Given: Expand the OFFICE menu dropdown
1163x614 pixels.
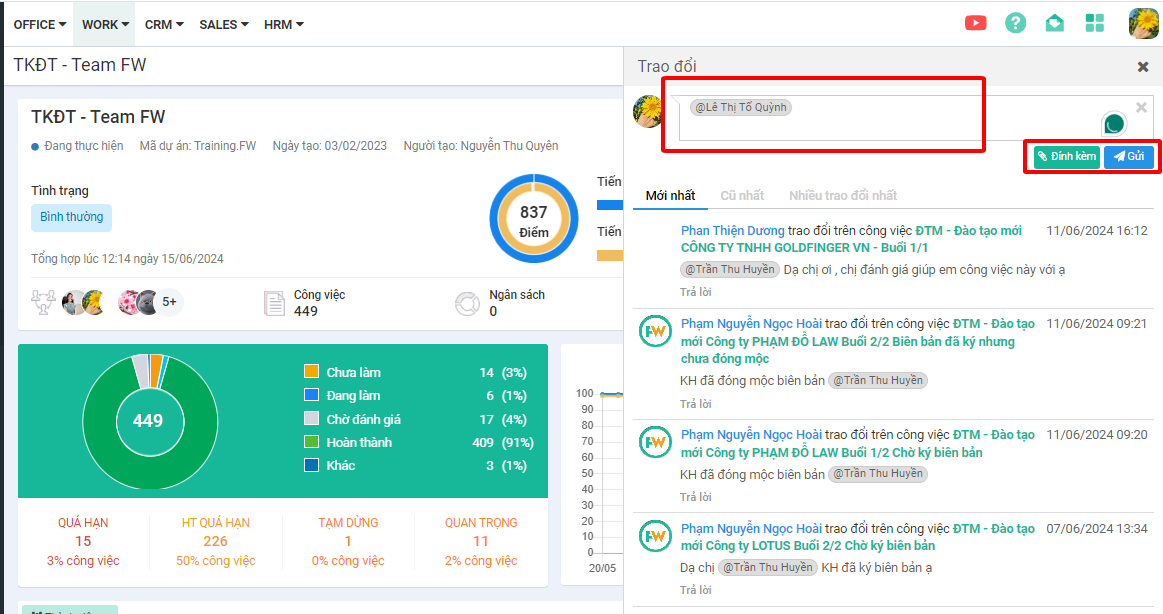Looking at the screenshot, I should tap(39, 24).
